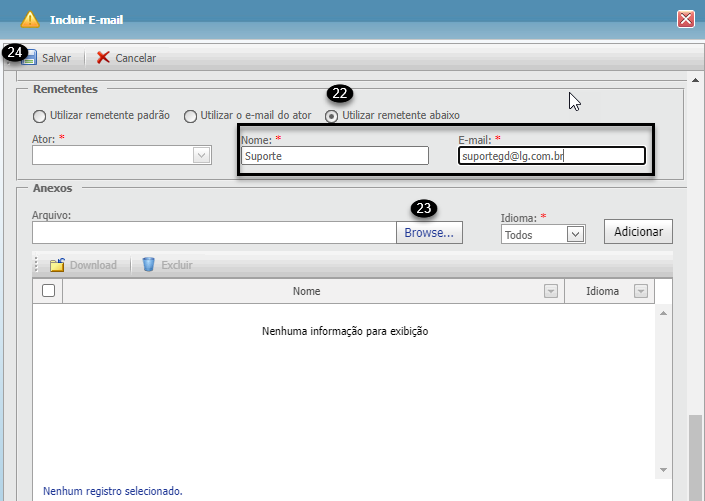705x501 pixels.
Task: Click the Nome field containing Suporte
Action: [335, 156]
